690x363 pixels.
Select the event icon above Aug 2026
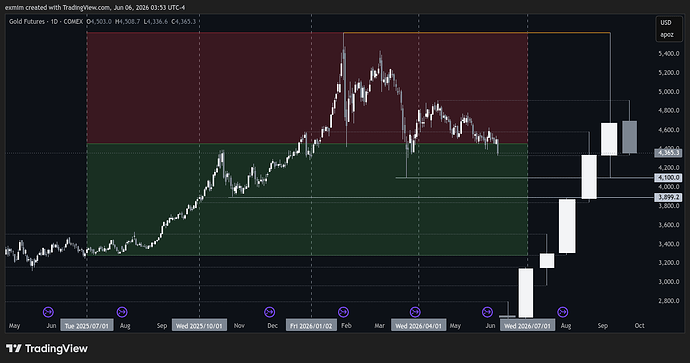[562, 312]
